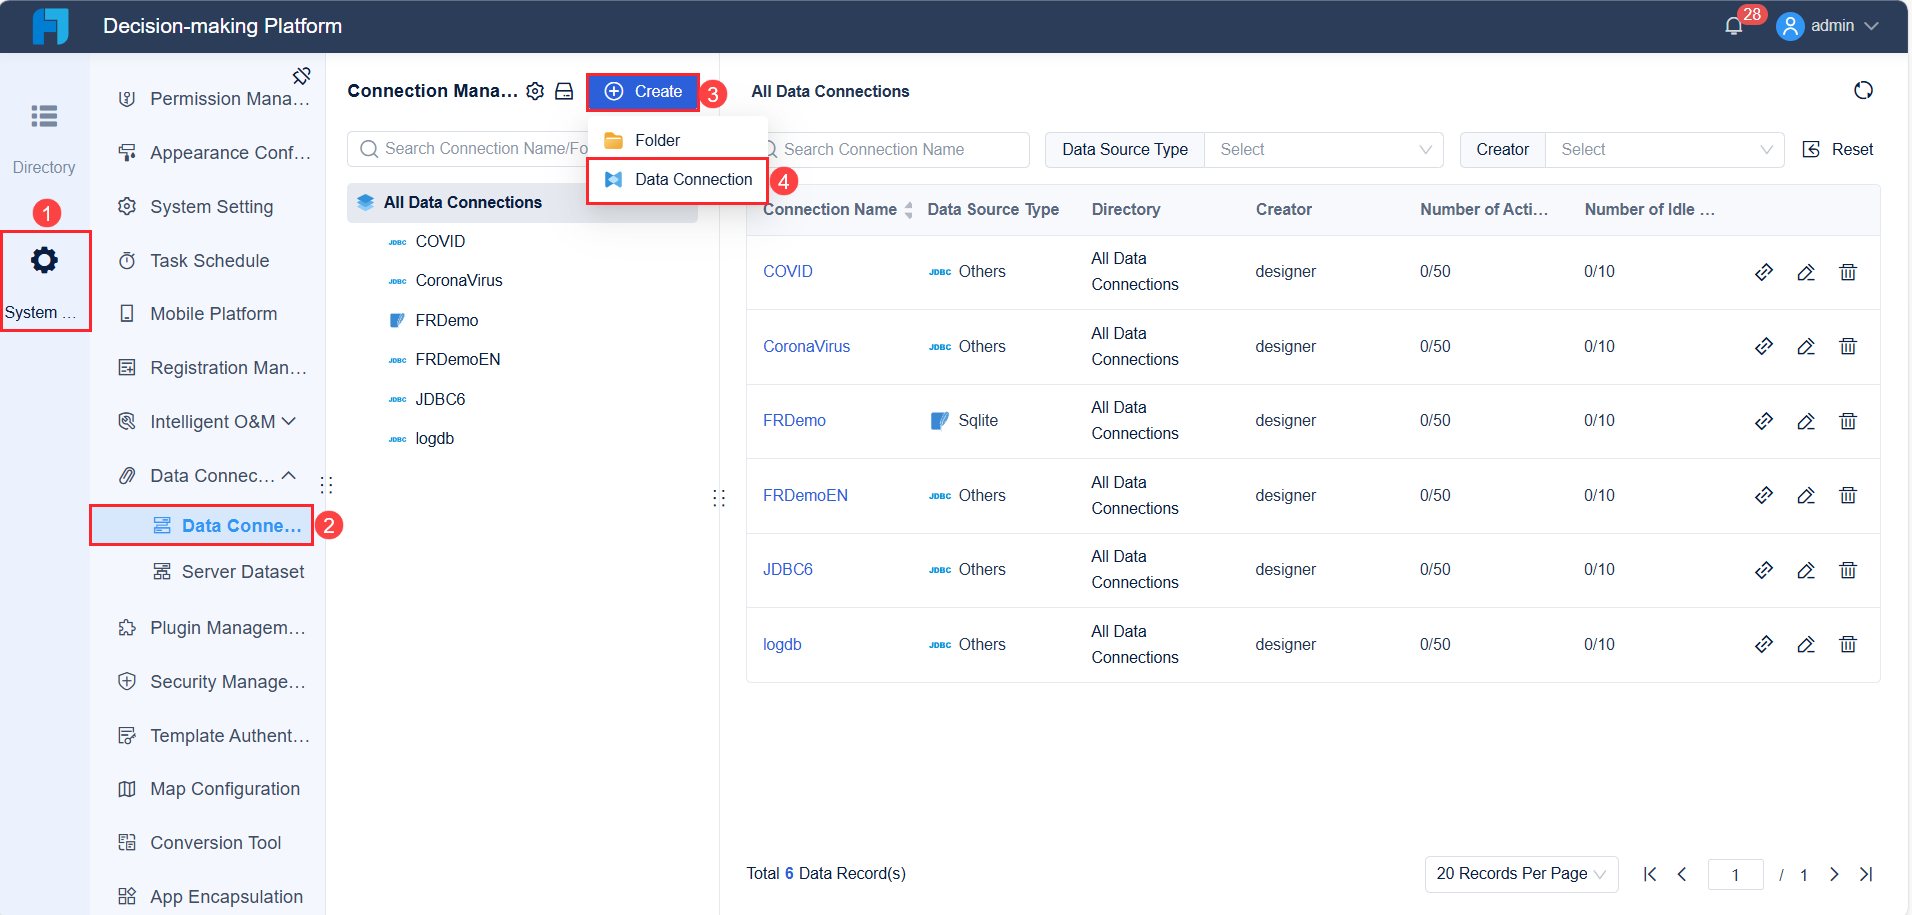Open the FRDemoEN link in table
The width and height of the screenshot is (1912, 915).
(805, 496)
